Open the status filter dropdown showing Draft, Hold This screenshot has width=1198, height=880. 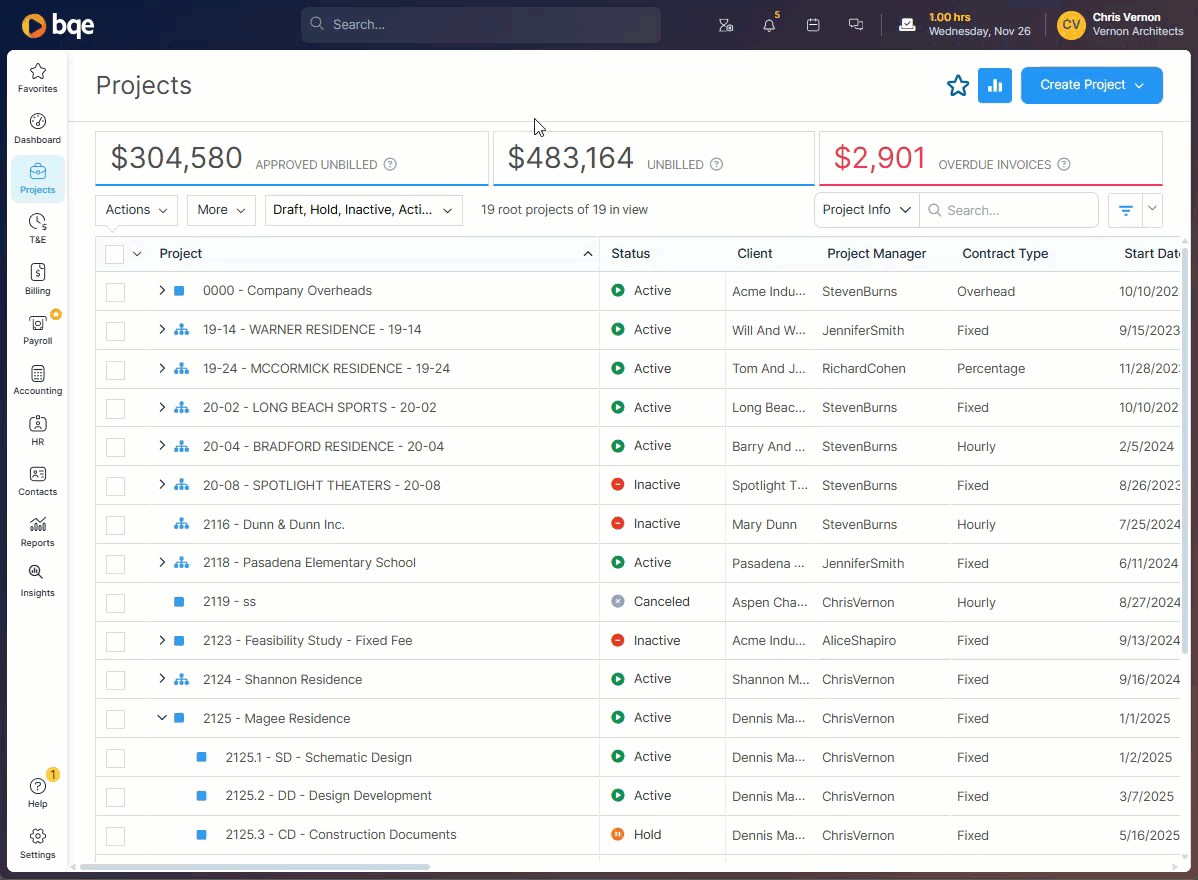click(362, 210)
